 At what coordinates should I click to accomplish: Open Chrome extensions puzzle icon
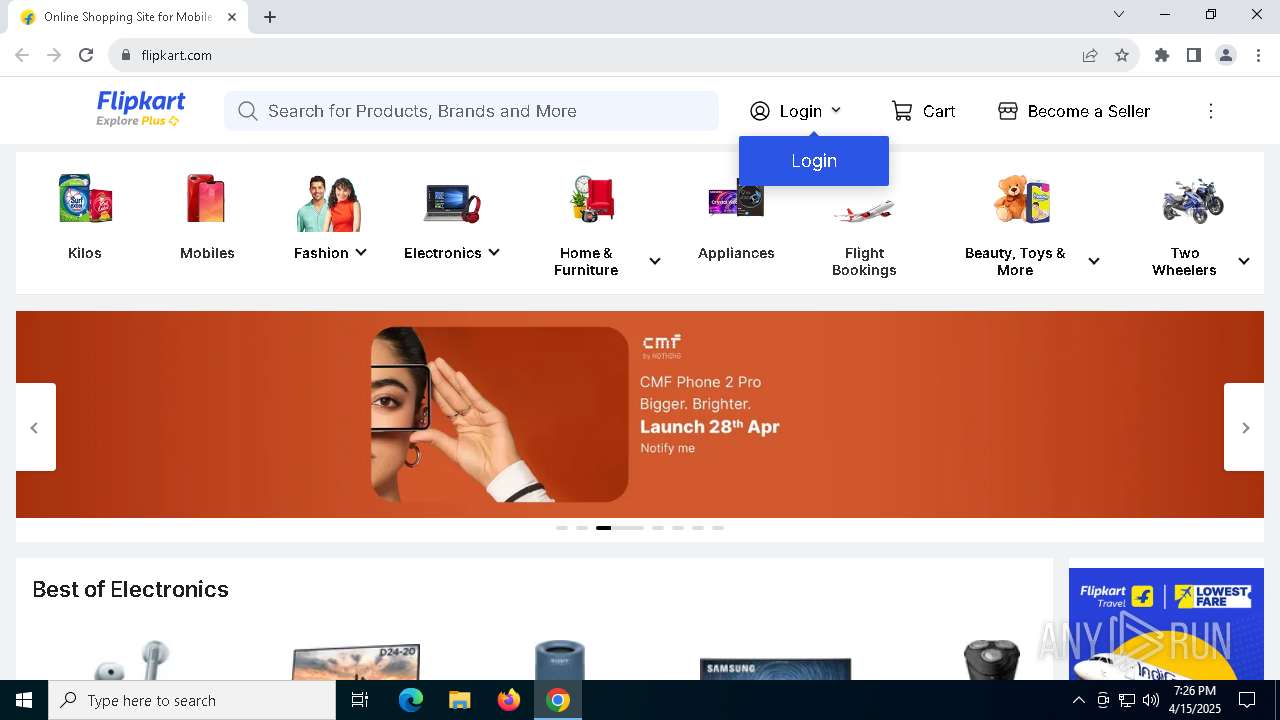[x=1162, y=55]
